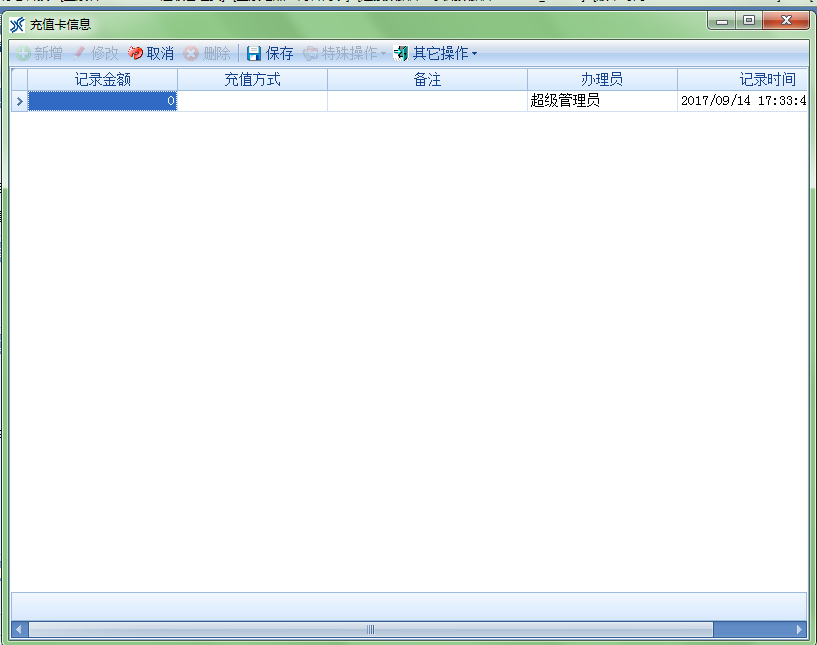This screenshot has height=645, width=817.
Task: Click the empty 备注 cell in the first row
Action: pyautogui.click(x=427, y=101)
